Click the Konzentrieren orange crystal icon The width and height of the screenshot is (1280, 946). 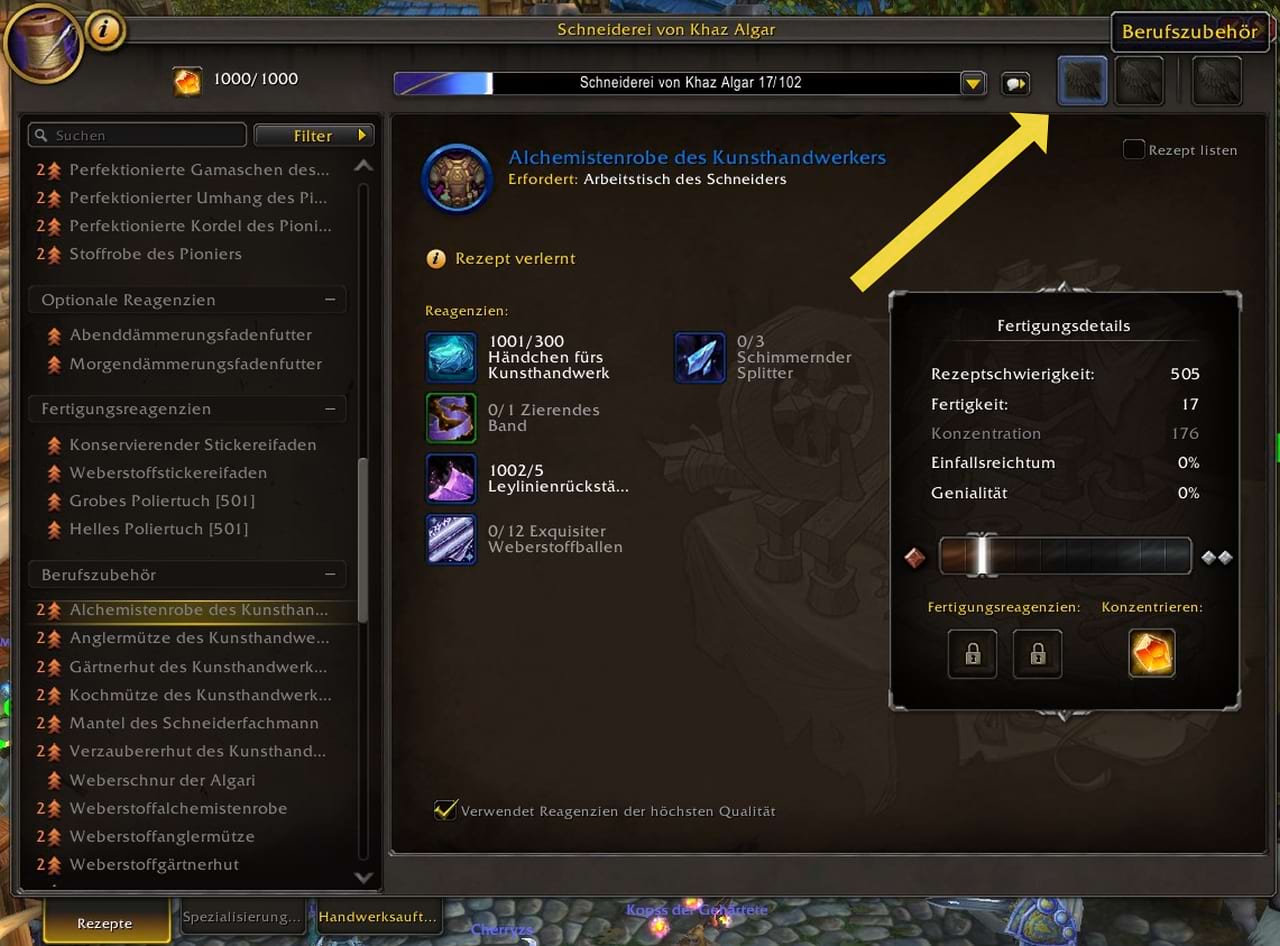pyautogui.click(x=1151, y=653)
